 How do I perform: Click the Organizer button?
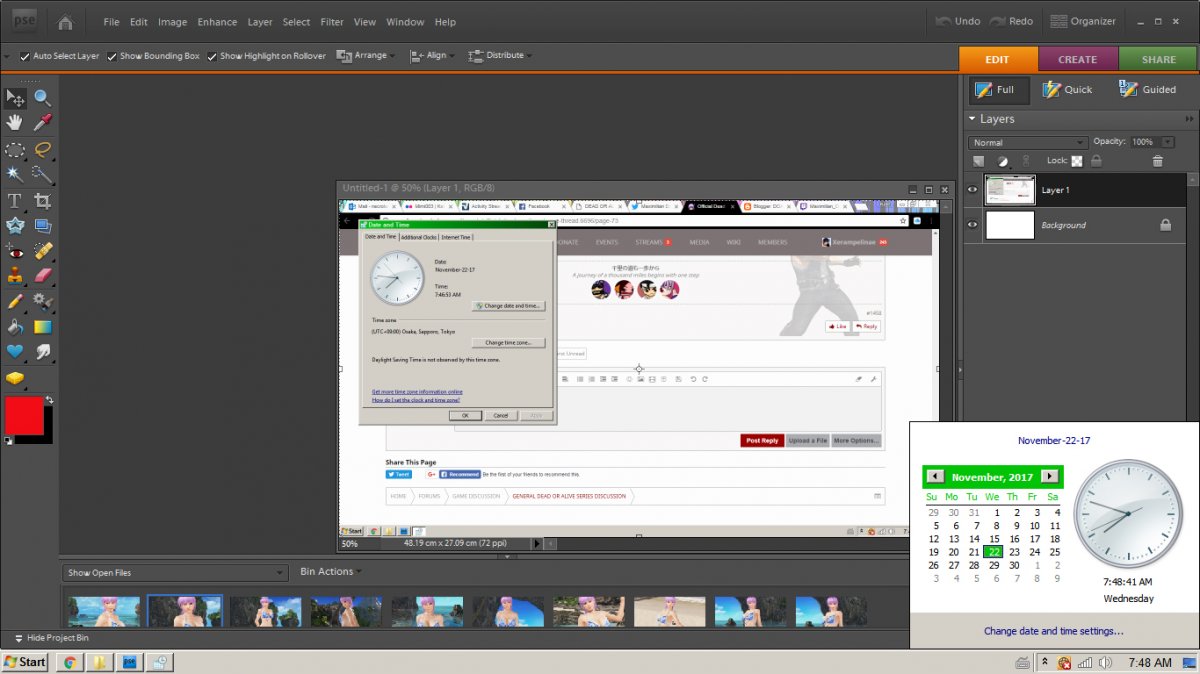1083,21
